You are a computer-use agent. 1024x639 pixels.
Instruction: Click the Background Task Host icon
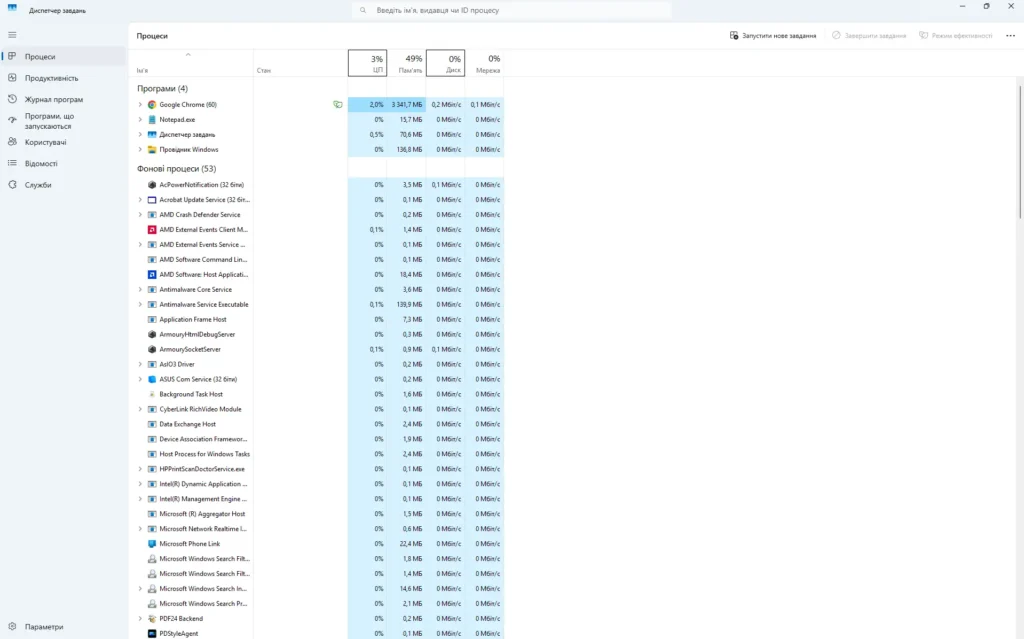(x=152, y=395)
